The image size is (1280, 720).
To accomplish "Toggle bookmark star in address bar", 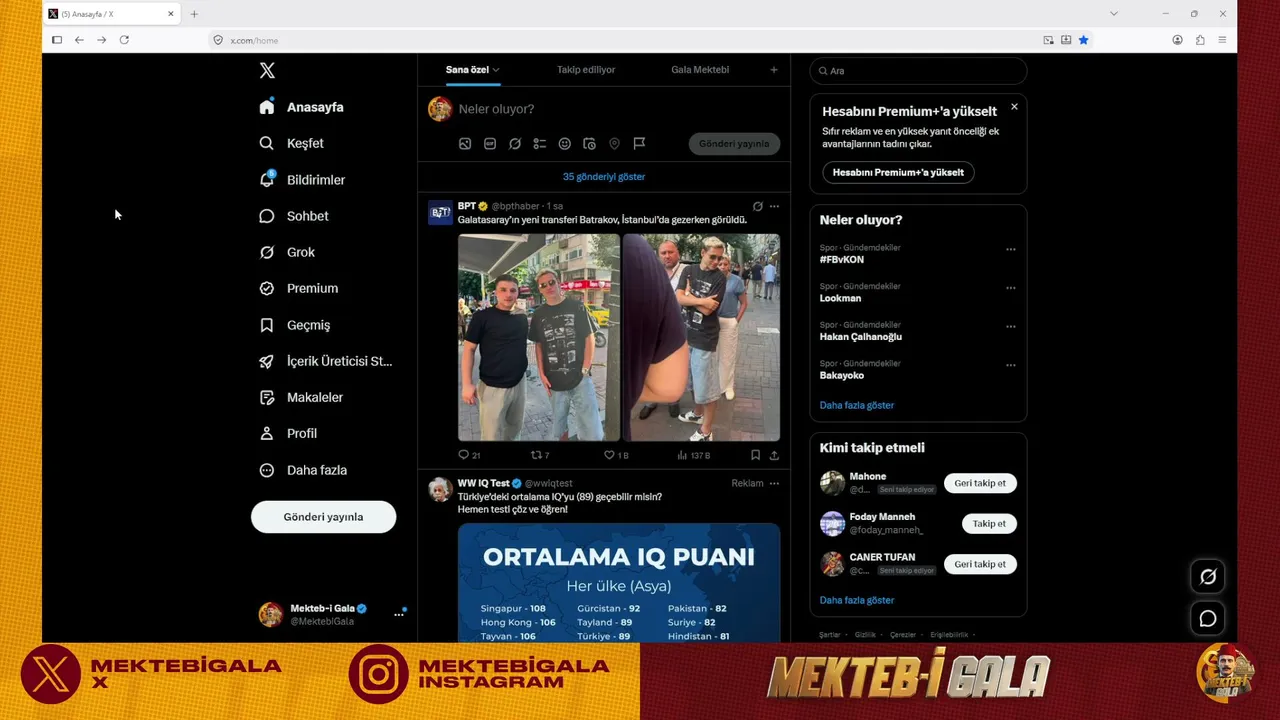I will [x=1083, y=40].
